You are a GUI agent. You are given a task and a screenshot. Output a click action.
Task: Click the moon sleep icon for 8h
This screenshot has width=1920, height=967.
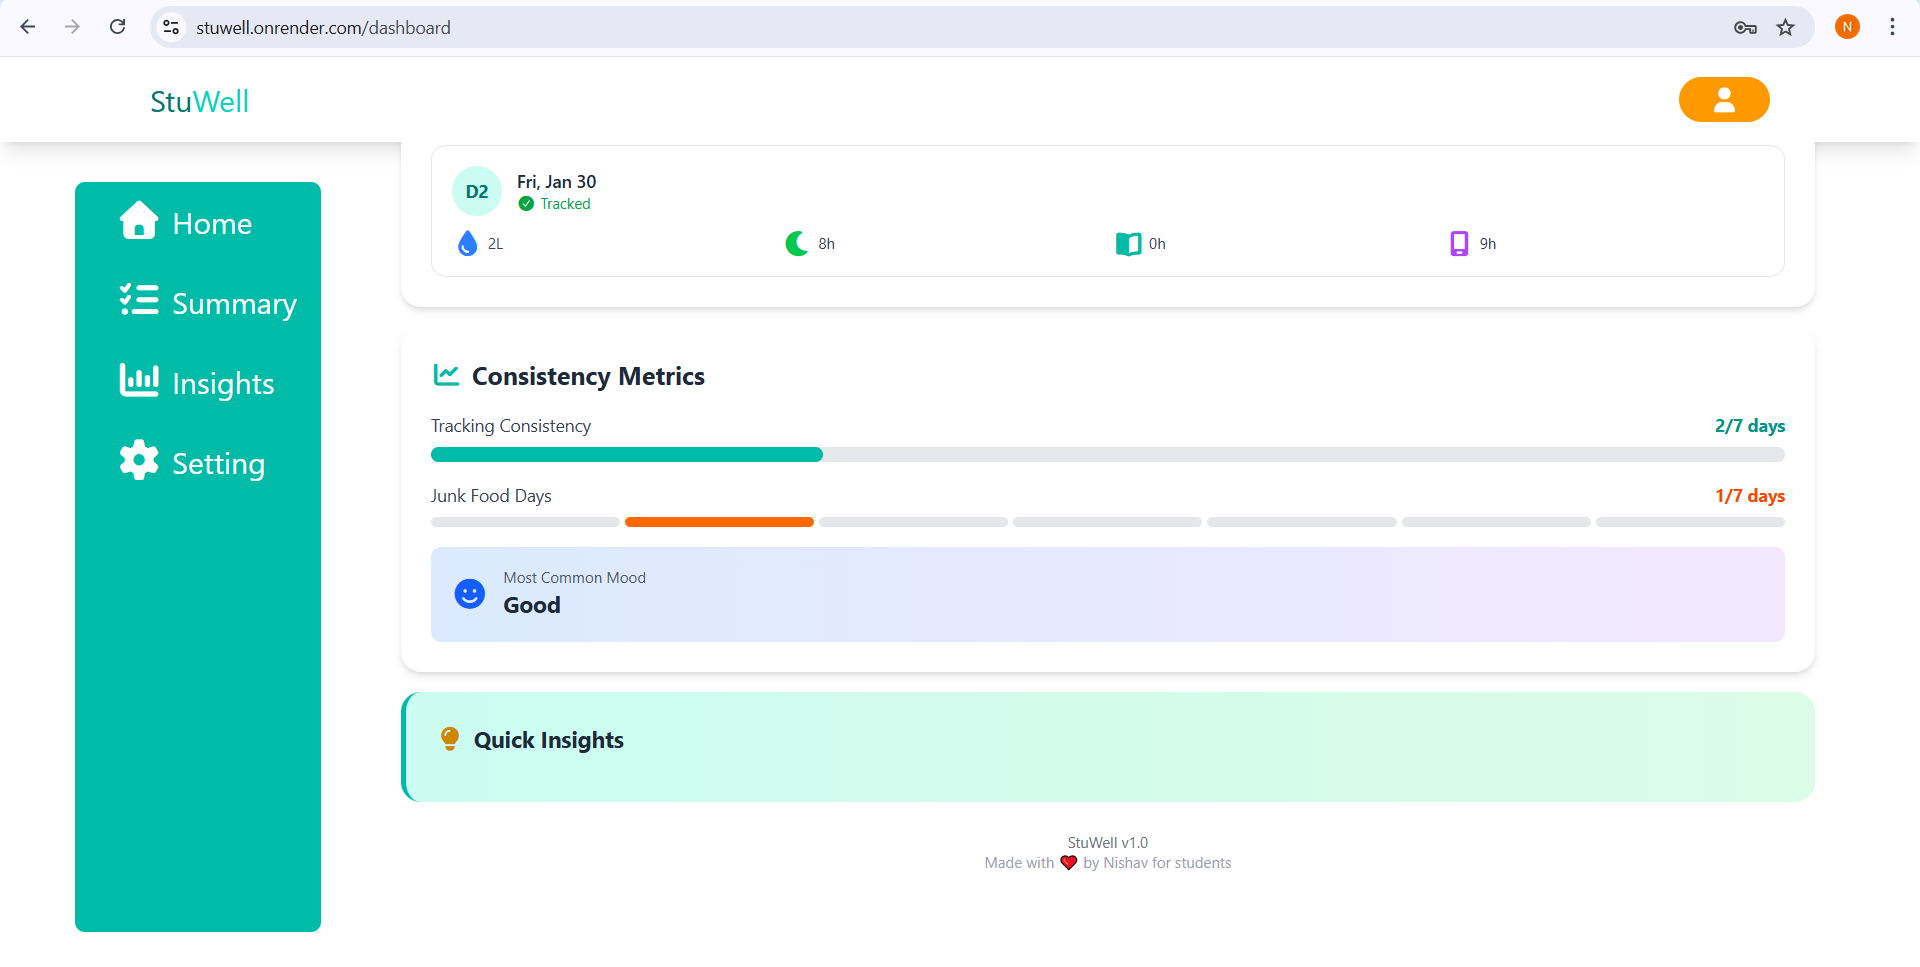(796, 243)
